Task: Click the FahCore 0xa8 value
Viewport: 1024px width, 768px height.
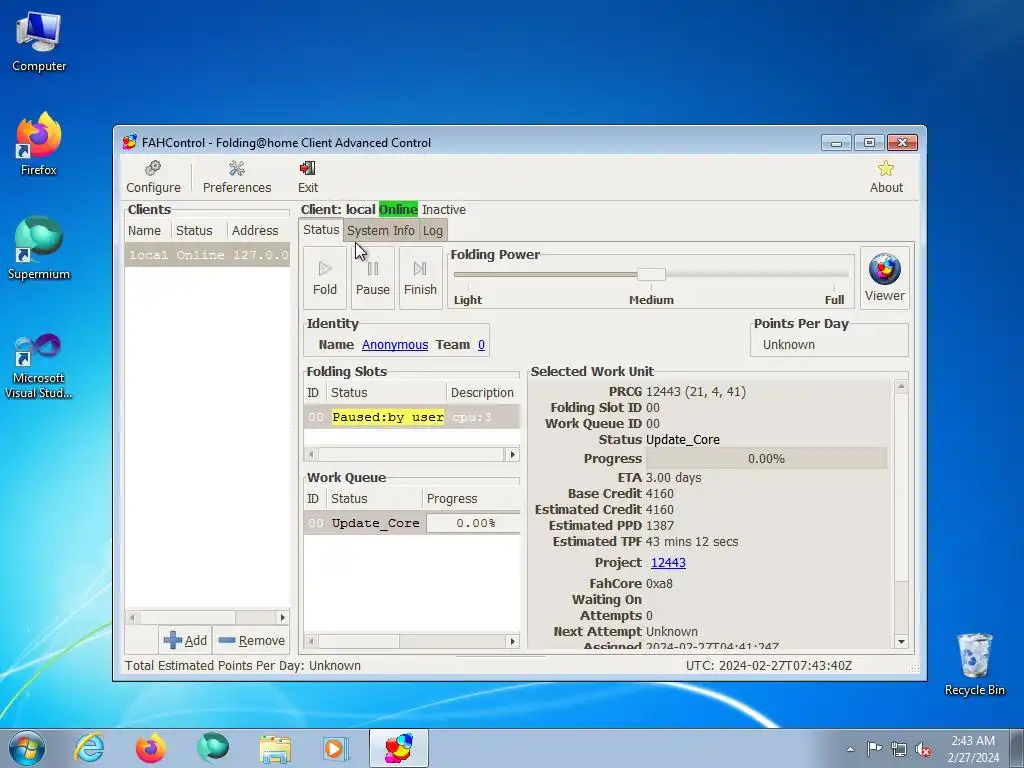Action: 659,584
